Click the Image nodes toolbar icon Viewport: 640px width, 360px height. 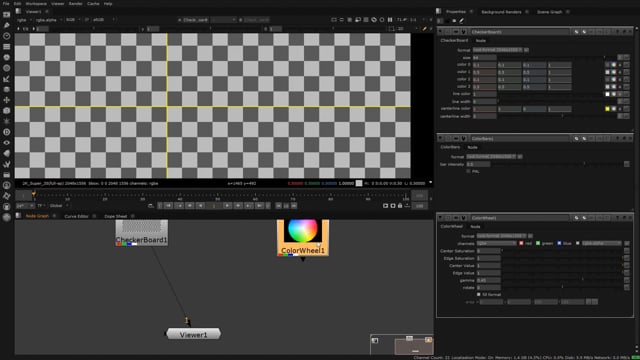tap(7, 15)
